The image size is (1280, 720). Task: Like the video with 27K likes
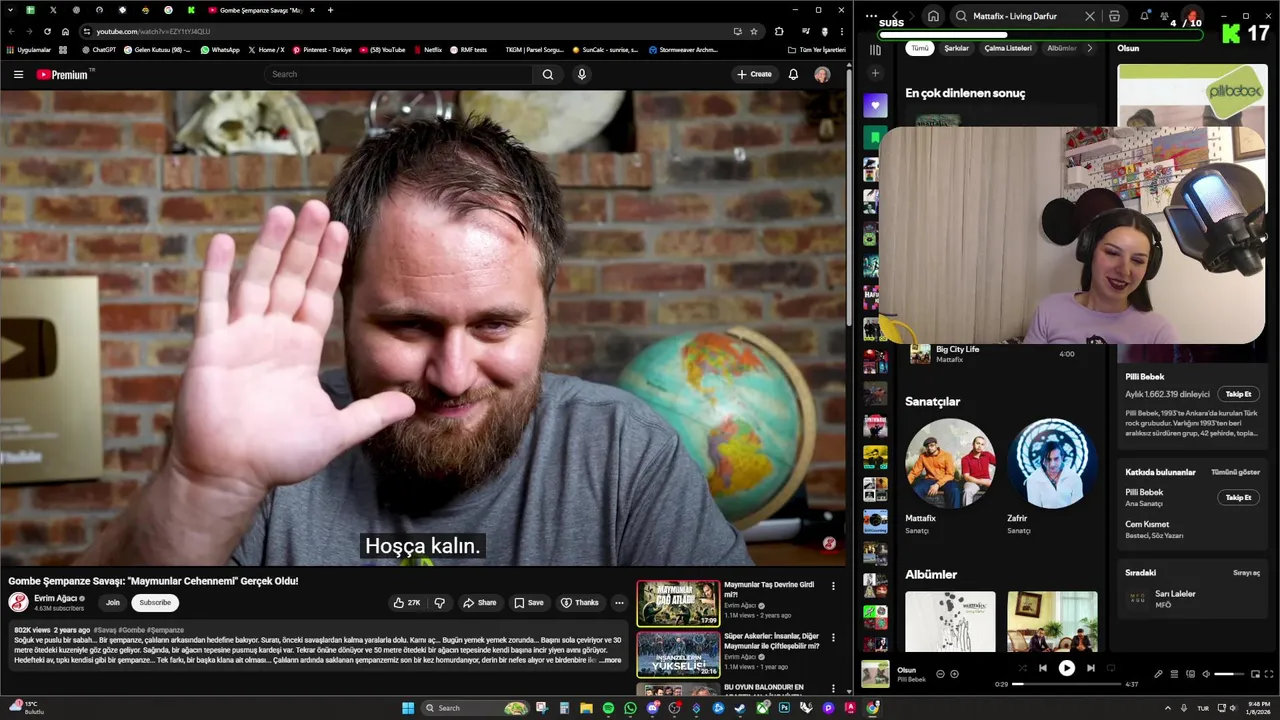tap(406, 603)
